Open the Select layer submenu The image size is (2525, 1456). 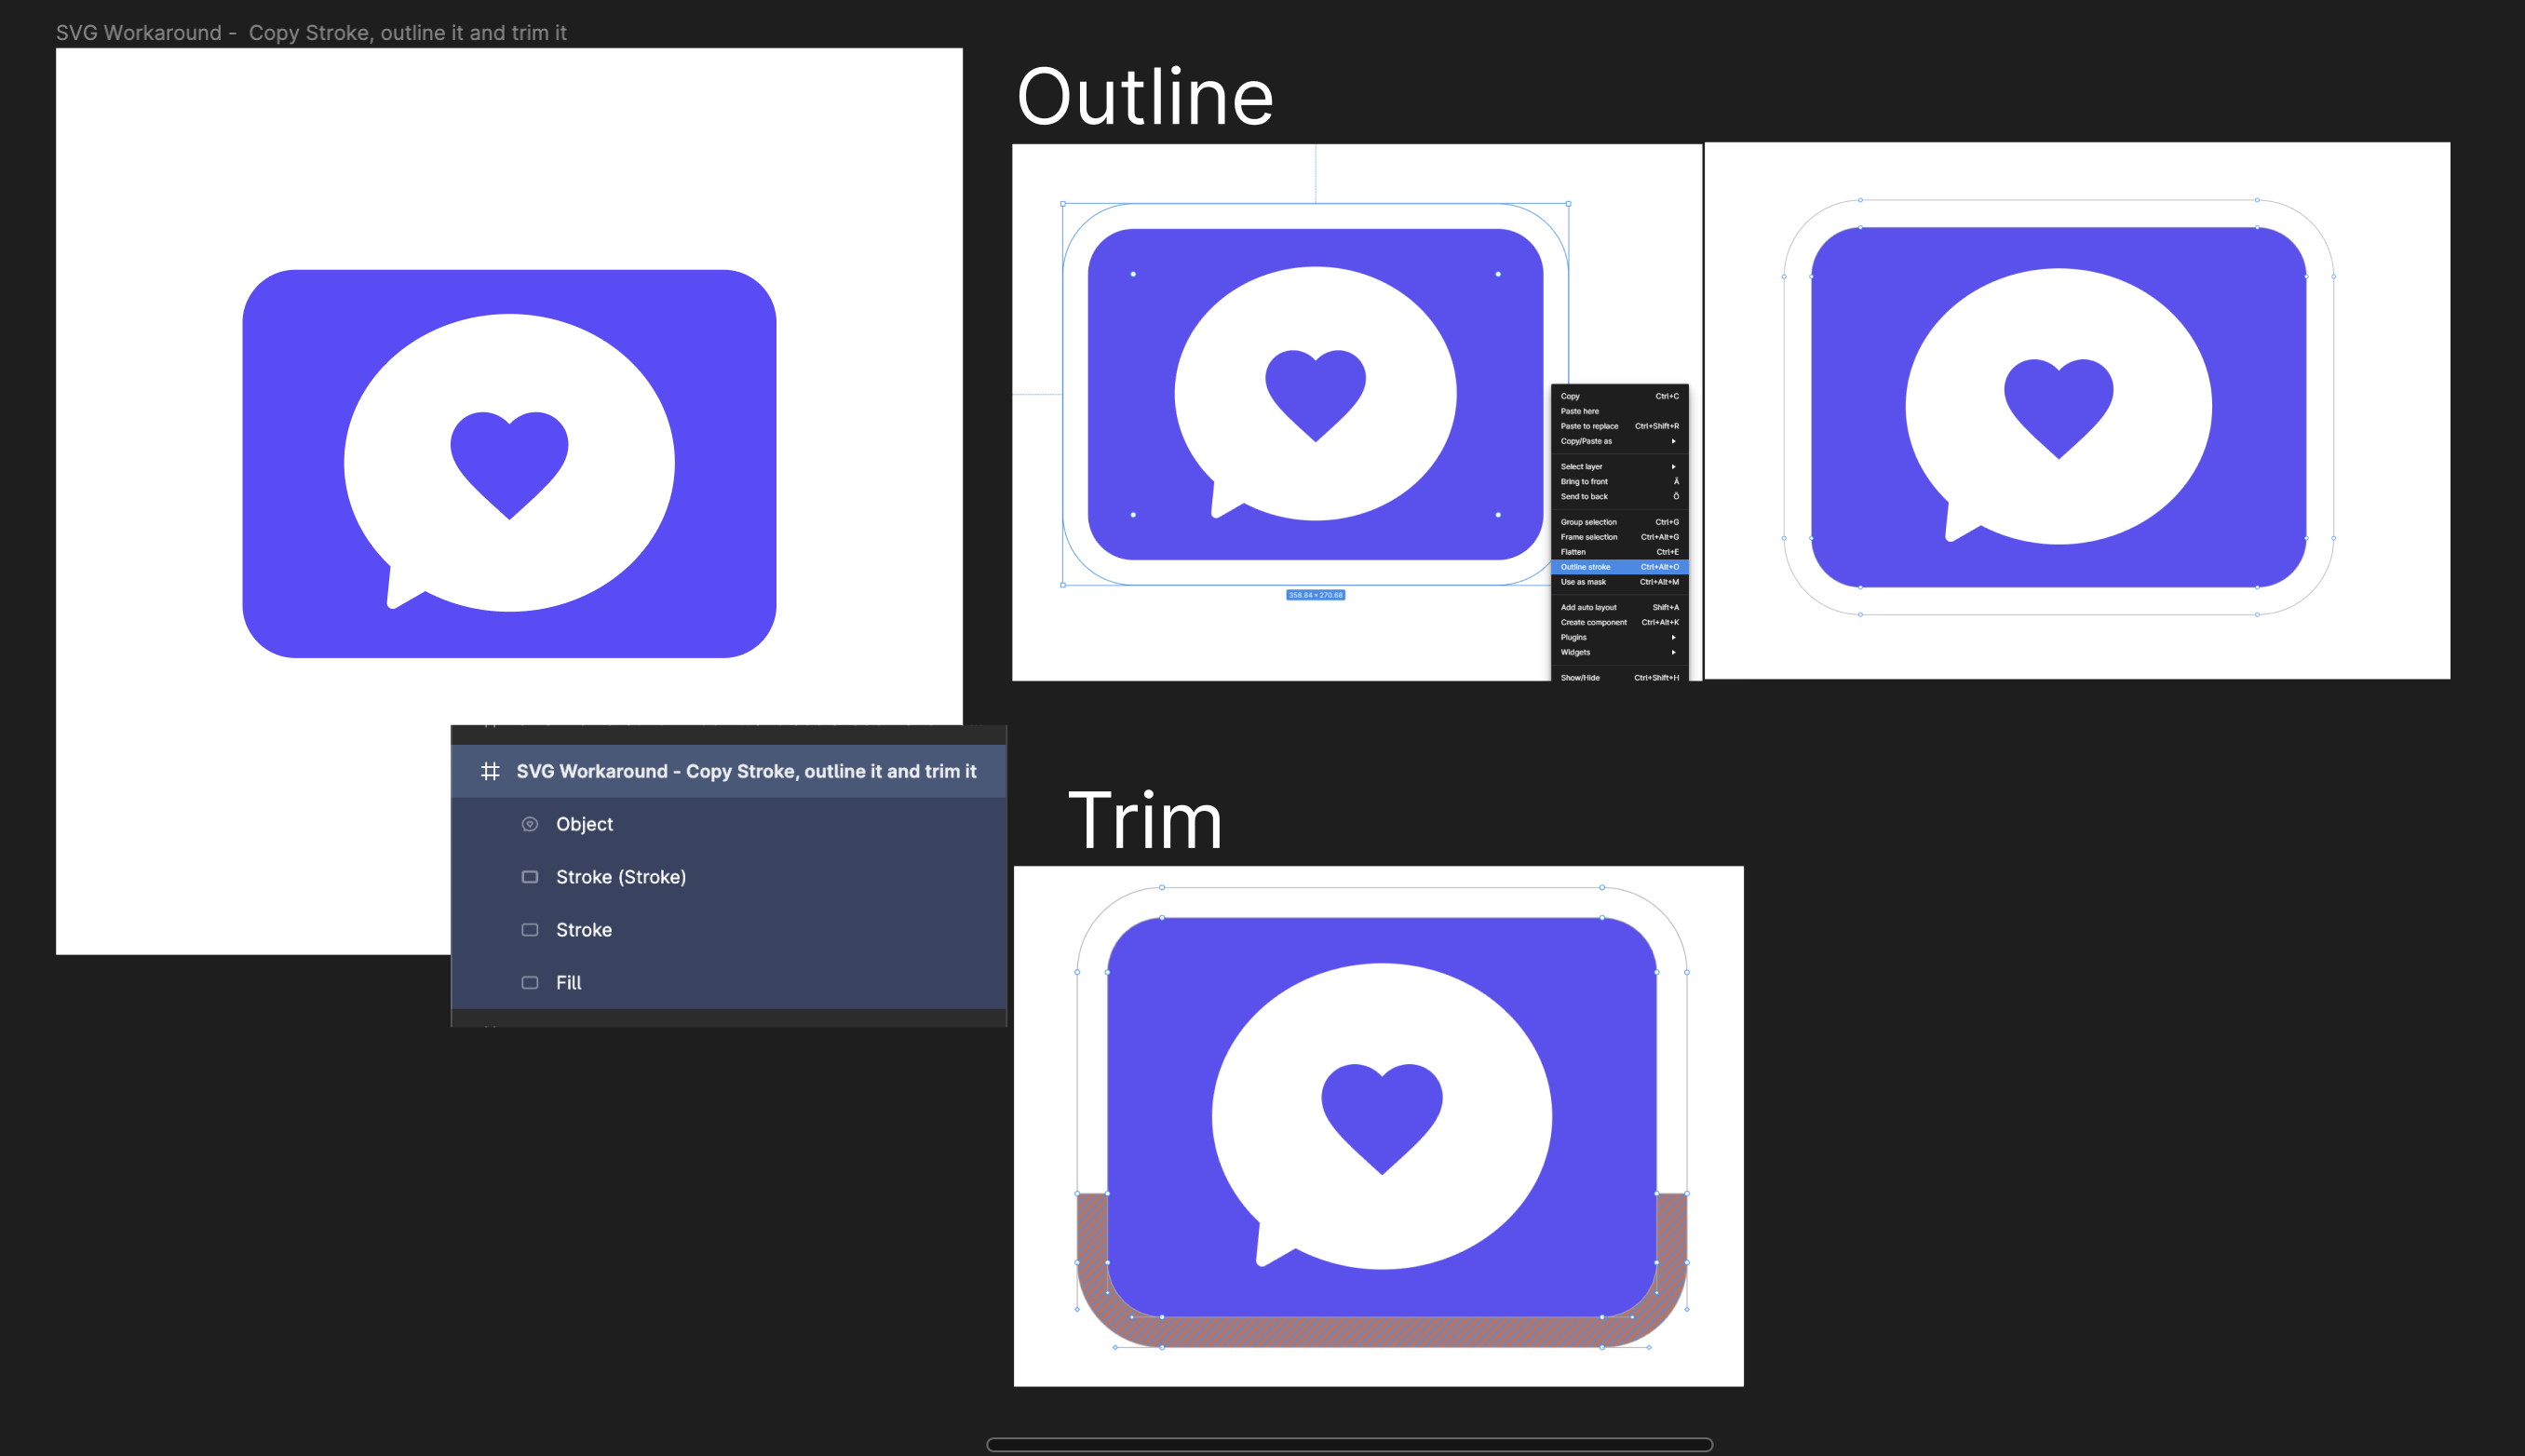[x=1619, y=467]
